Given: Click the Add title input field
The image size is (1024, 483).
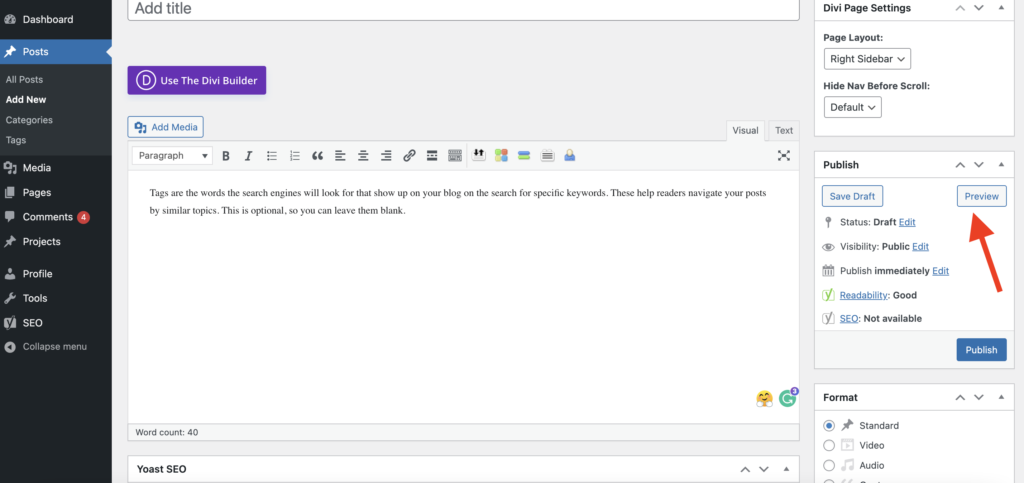Looking at the screenshot, I should pos(463,9).
